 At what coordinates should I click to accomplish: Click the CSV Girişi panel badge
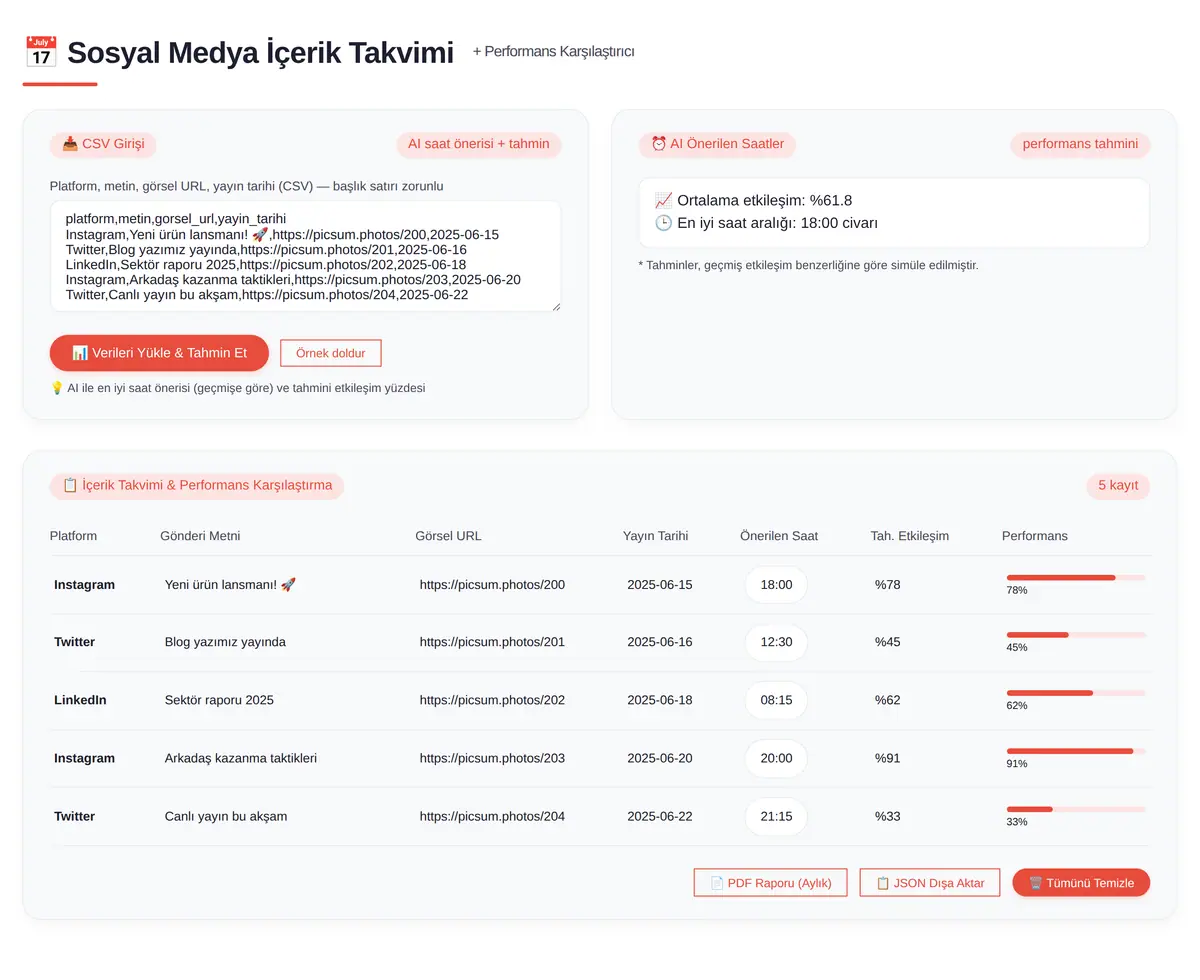pyautogui.click(x=103, y=144)
